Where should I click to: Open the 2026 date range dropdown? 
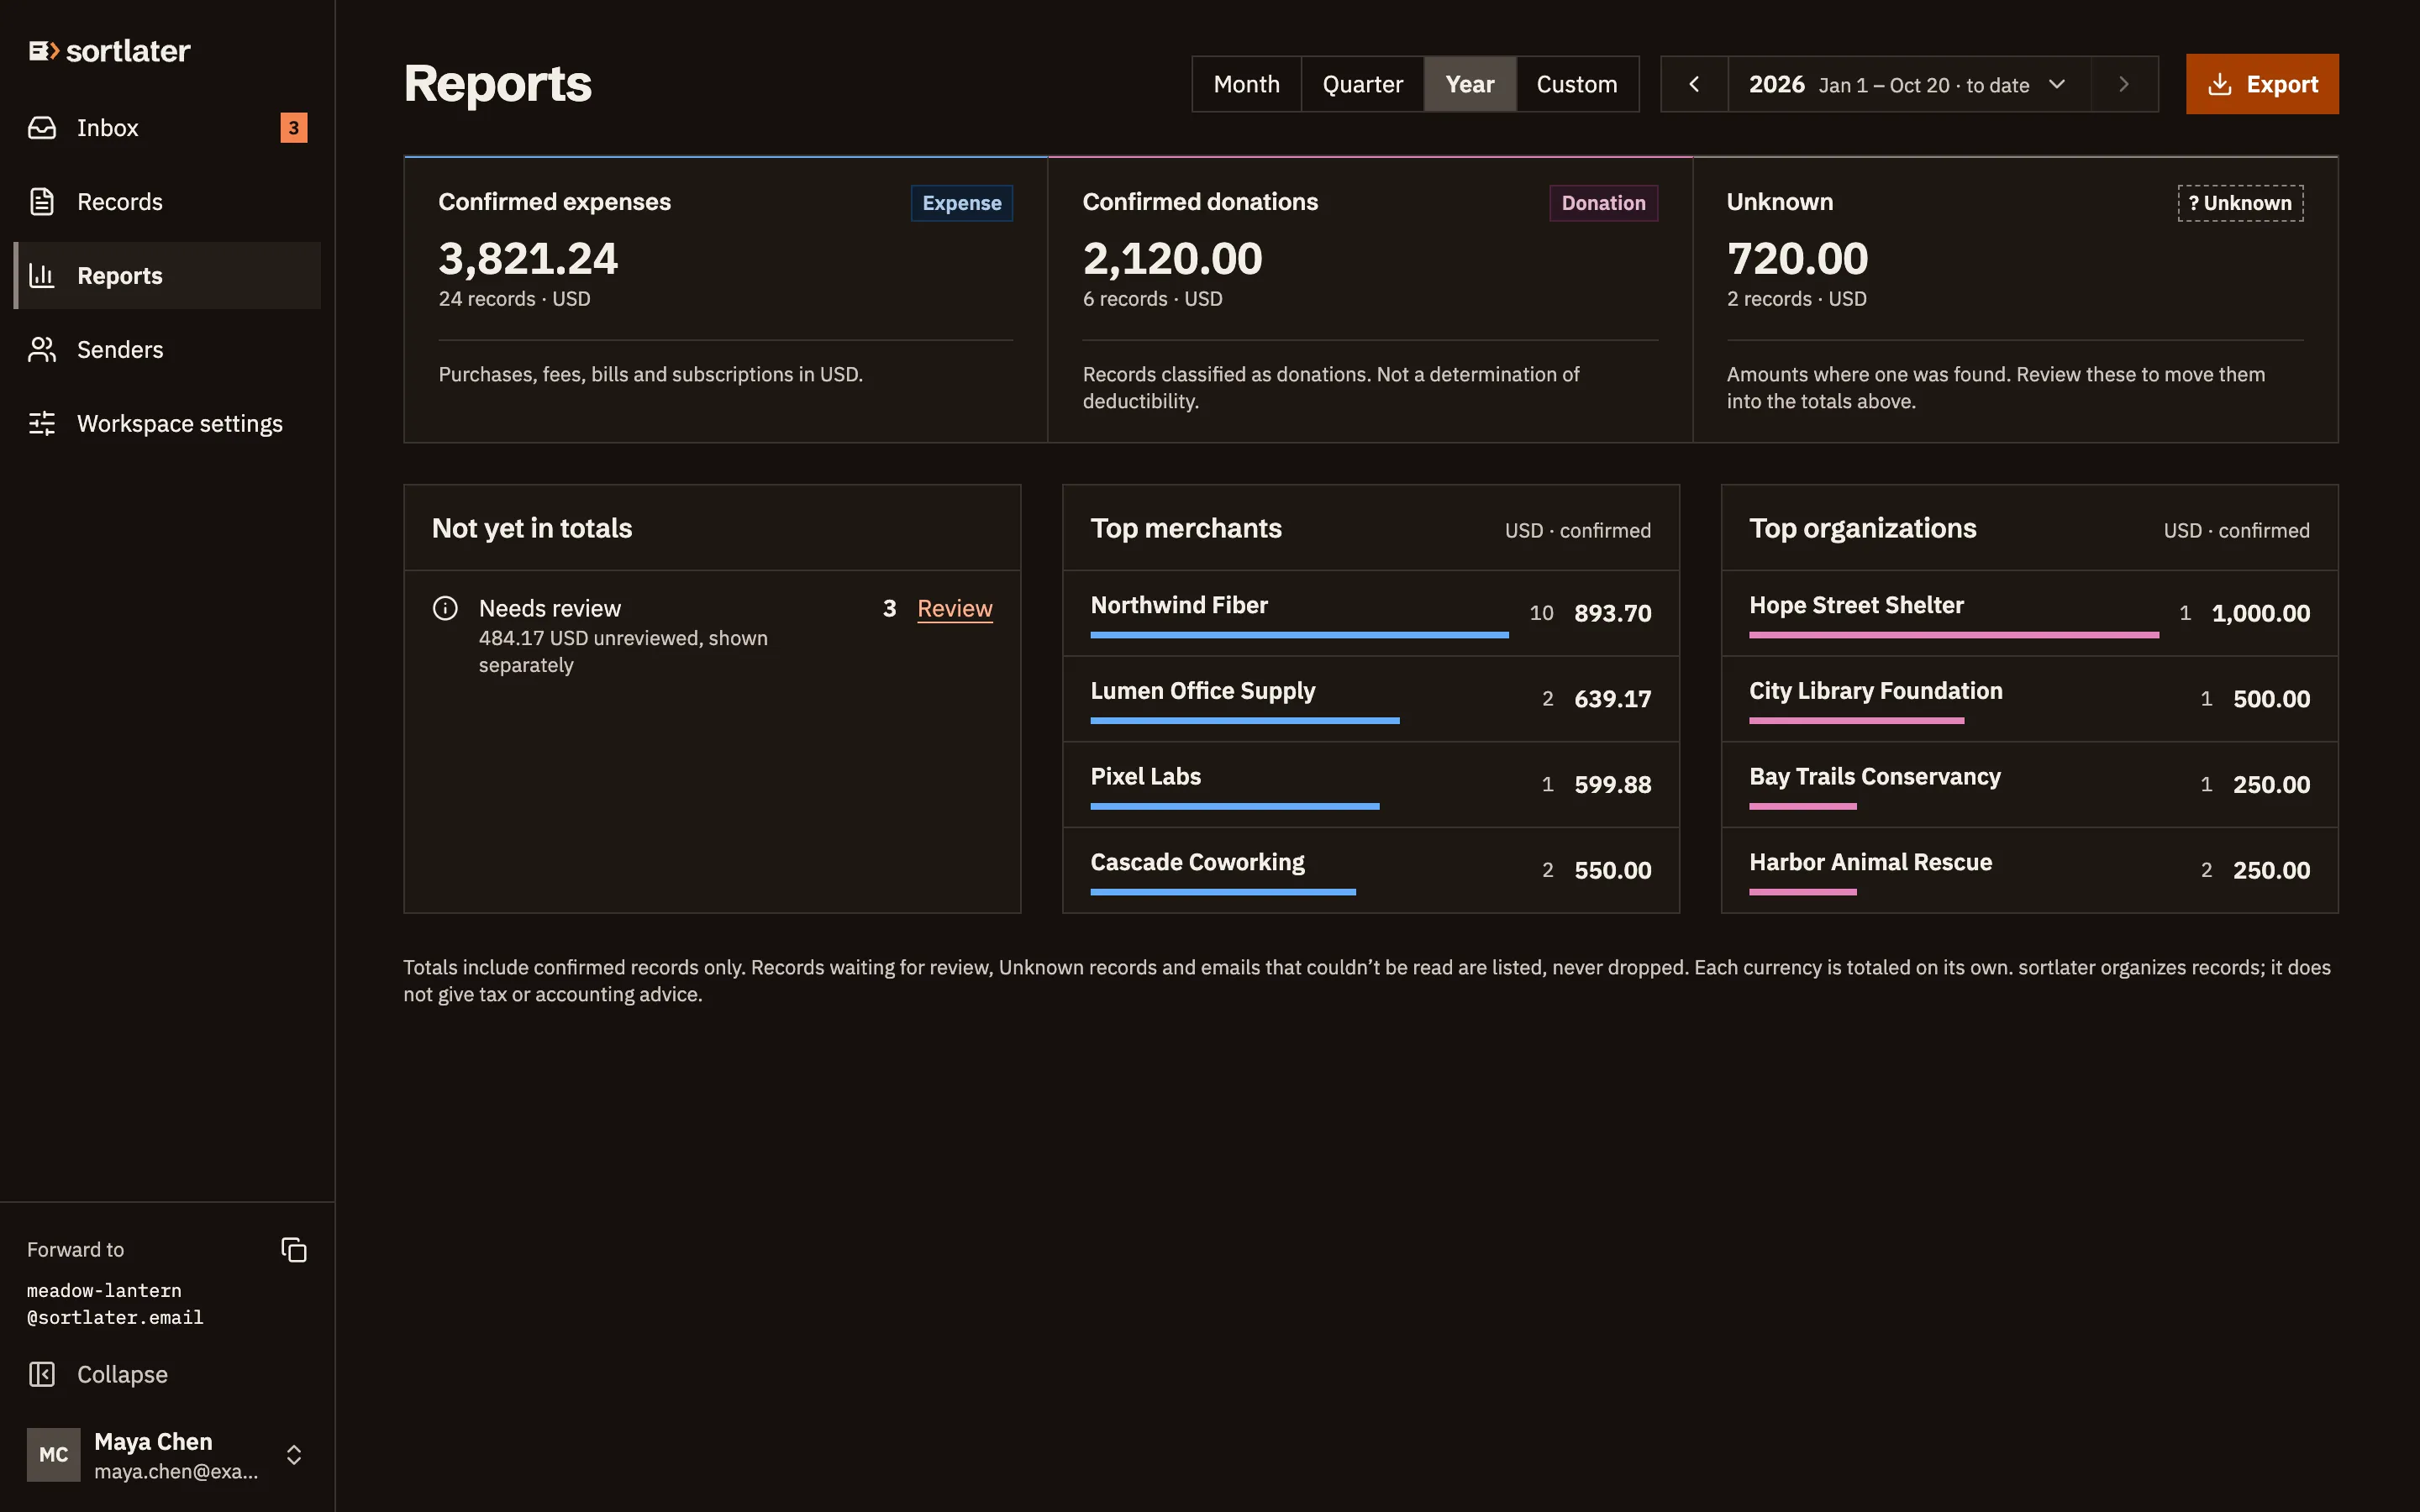point(1908,84)
